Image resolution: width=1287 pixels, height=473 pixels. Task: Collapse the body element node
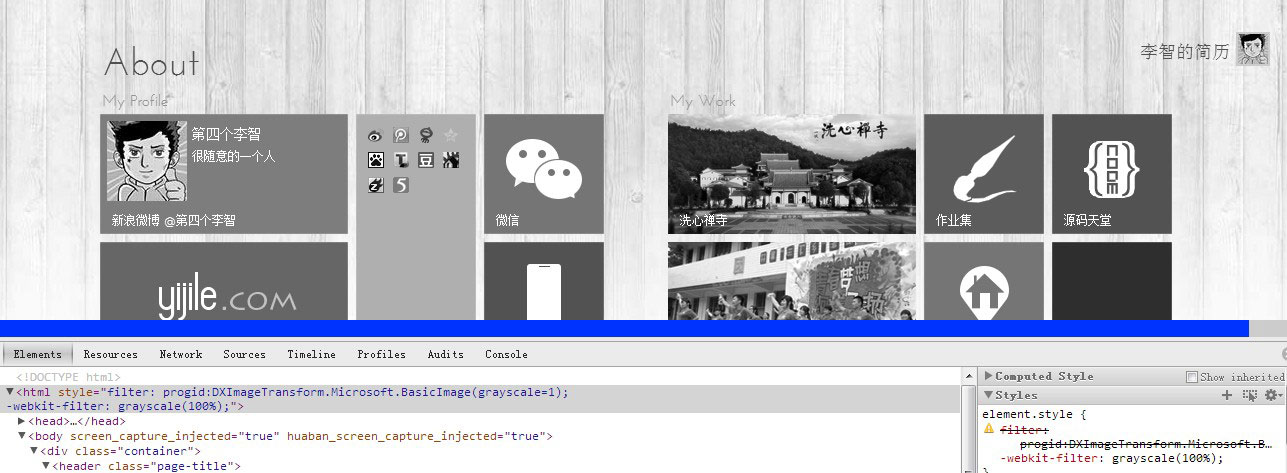pos(22,436)
